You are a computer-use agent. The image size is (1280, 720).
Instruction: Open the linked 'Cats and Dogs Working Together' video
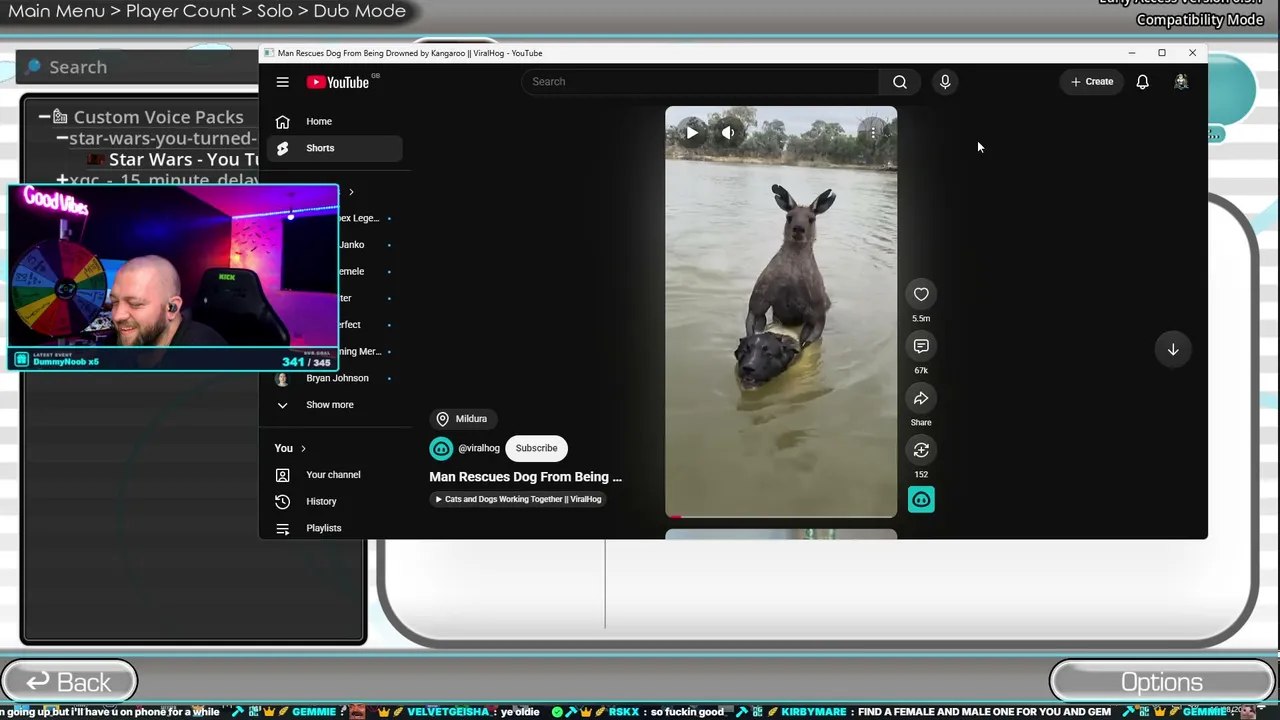pyautogui.click(x=518, y=499)
